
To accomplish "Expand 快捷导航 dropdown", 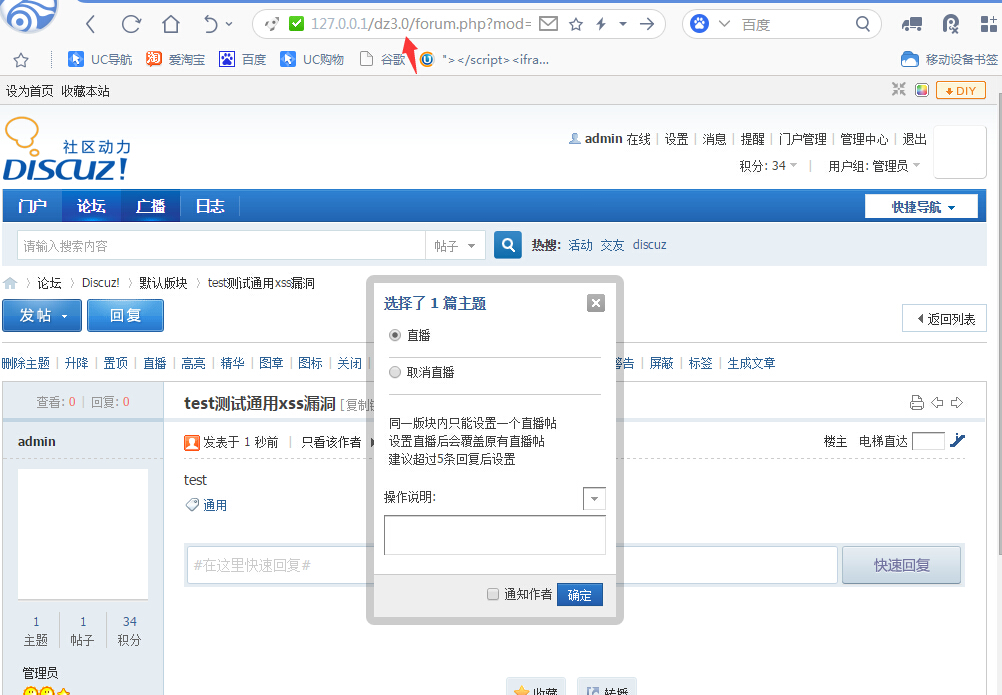I will coord(921,206).
